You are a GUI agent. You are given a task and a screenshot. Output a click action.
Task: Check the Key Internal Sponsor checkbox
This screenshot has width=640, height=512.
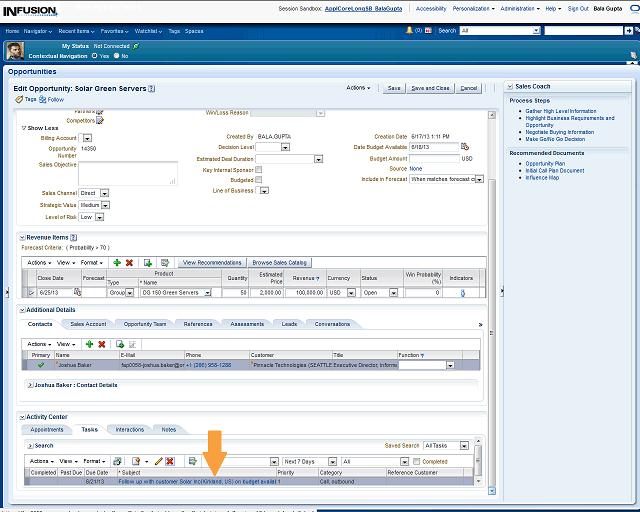[x=259, y=170]
